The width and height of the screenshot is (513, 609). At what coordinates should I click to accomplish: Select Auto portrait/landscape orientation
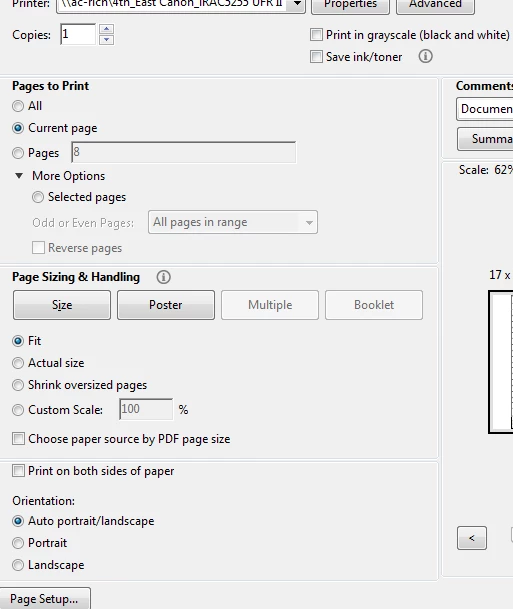tap(18, 521)
